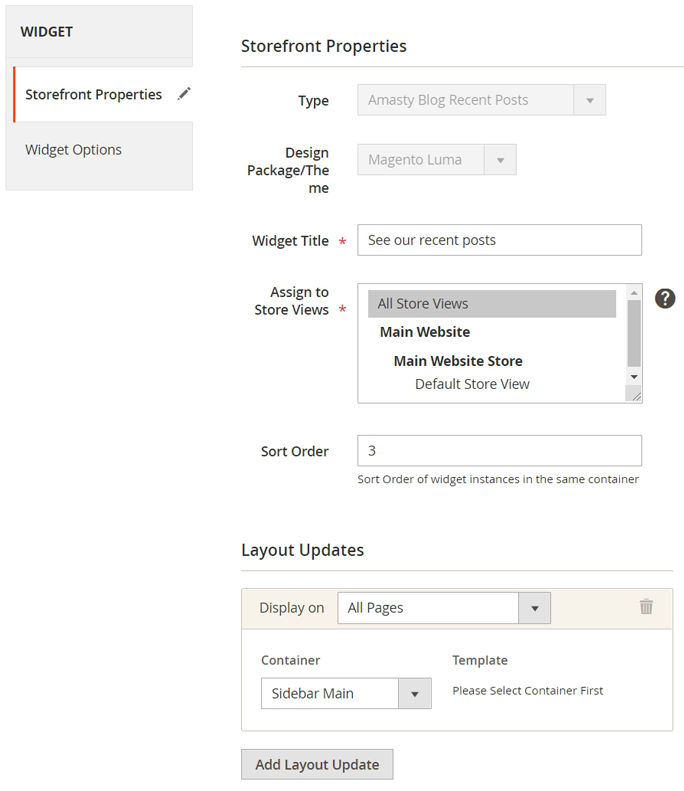Screen dimensions: 684x791
Task: Click the Store Views list scrollbar thumb
Action: point(634,334)
